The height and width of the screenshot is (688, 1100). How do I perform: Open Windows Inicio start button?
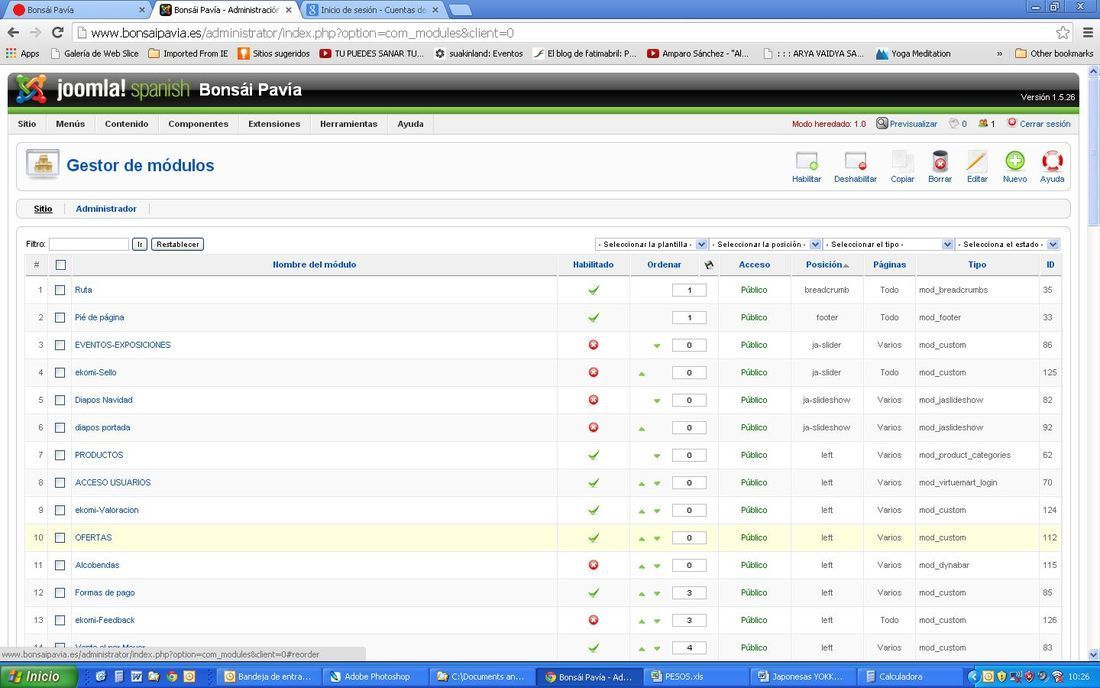40,676
